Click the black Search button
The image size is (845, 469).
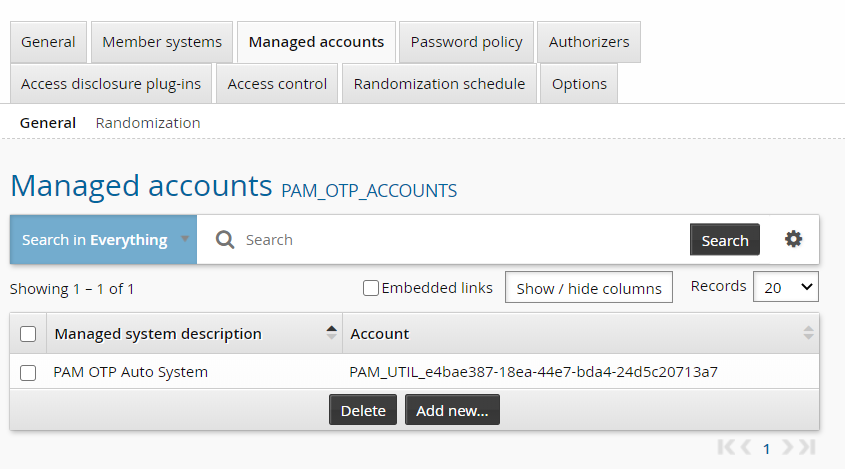pos(724,240)
